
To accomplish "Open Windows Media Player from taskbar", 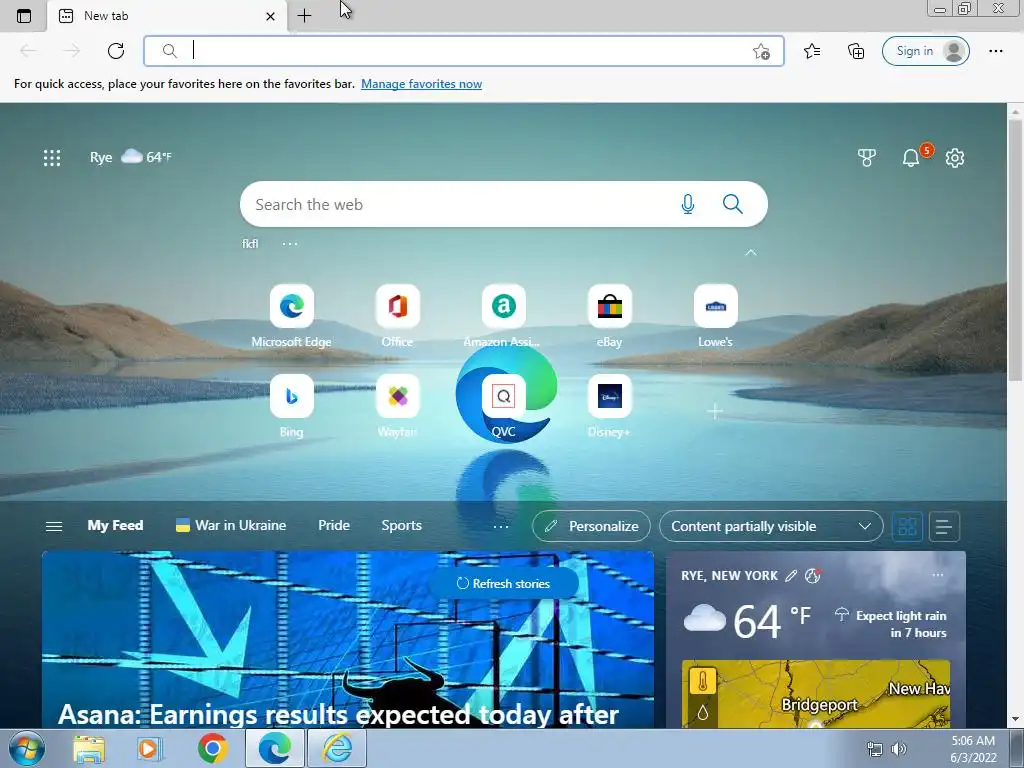I will coord(150,748).
